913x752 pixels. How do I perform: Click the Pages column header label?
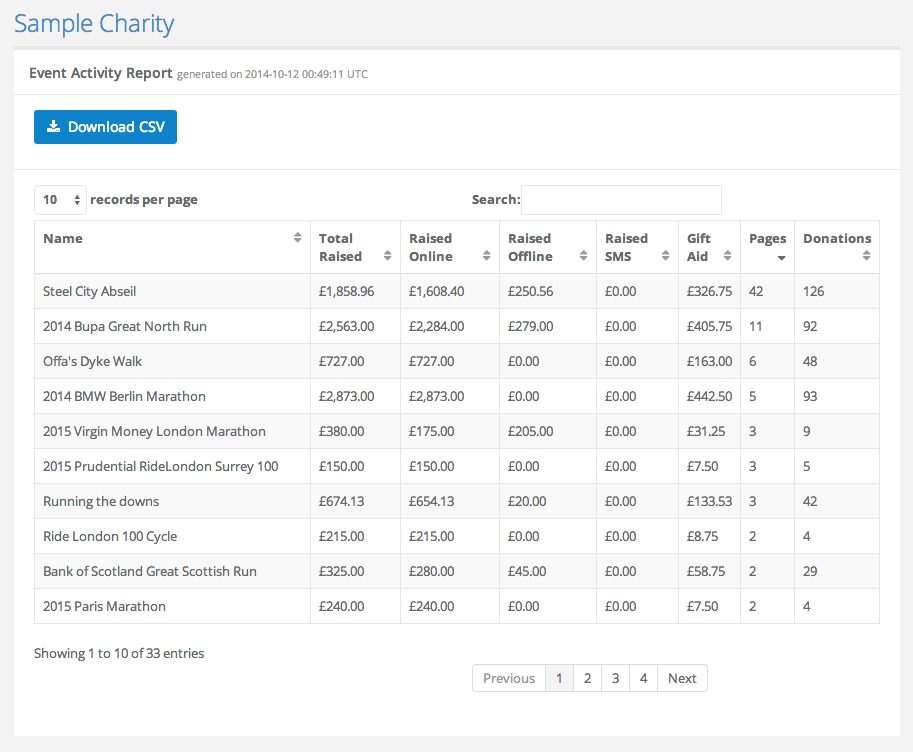(767, 239)
